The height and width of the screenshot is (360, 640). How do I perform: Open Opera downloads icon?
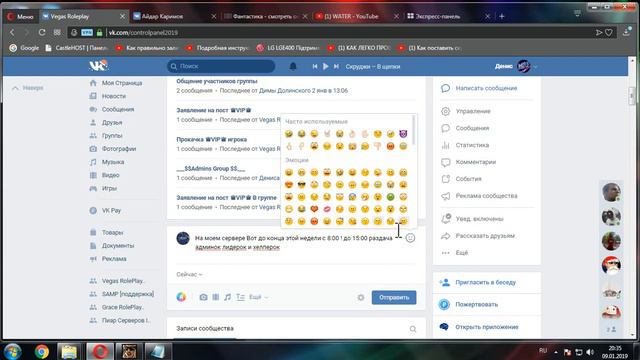[x=627, y=32]
